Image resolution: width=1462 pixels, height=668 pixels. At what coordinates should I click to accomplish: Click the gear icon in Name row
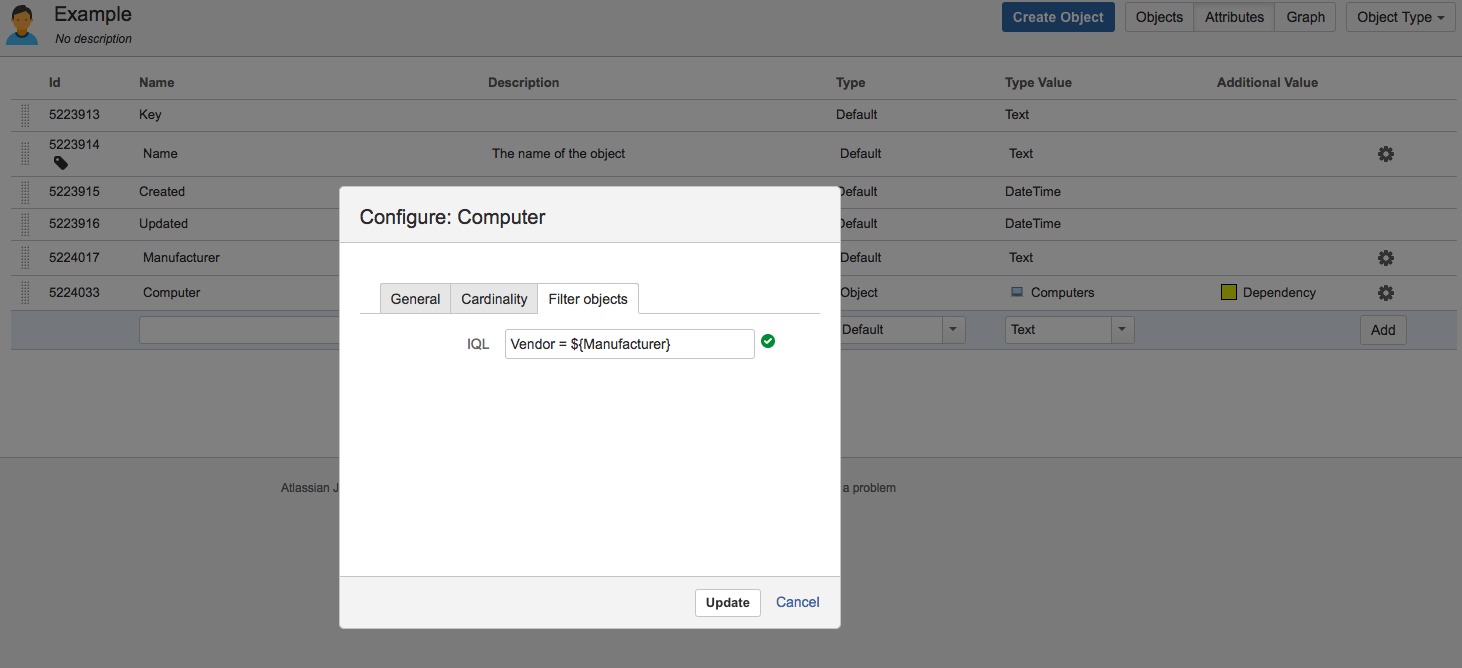click(x=1385, y=154)
